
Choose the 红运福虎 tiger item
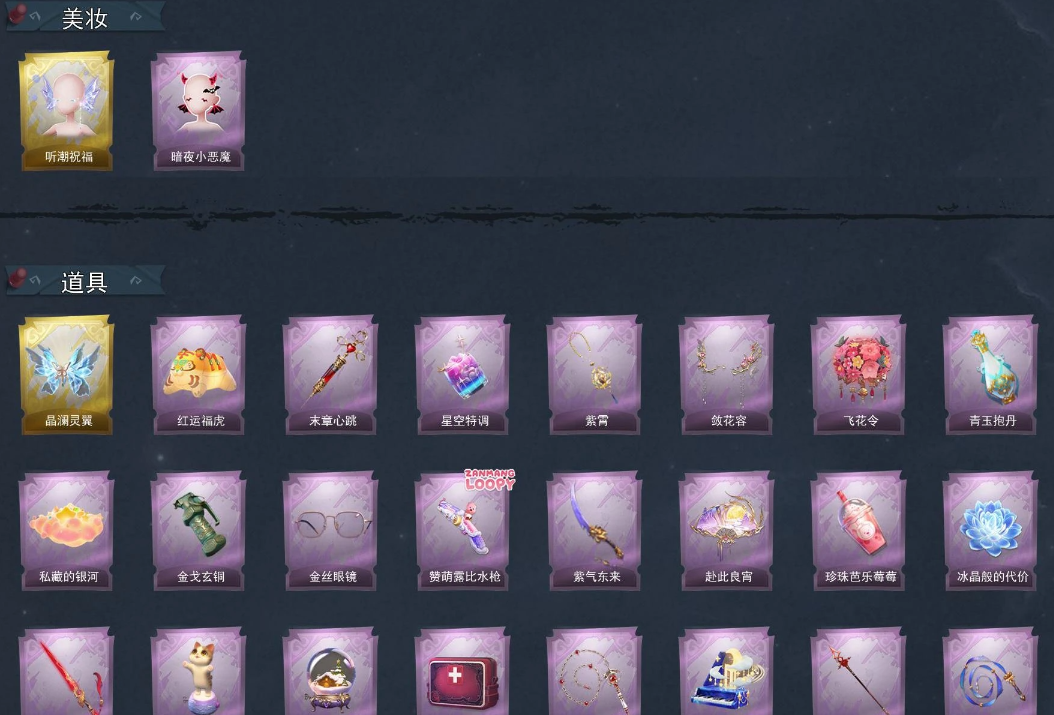pos(198,375)
